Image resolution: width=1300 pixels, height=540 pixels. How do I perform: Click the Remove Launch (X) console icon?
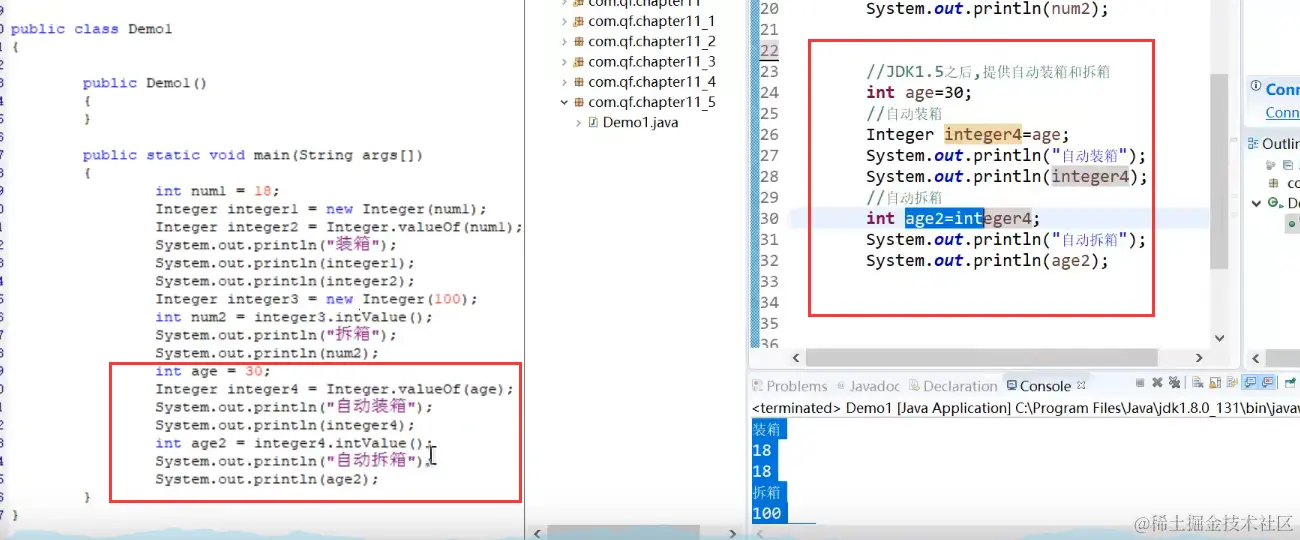point(1157,382)
